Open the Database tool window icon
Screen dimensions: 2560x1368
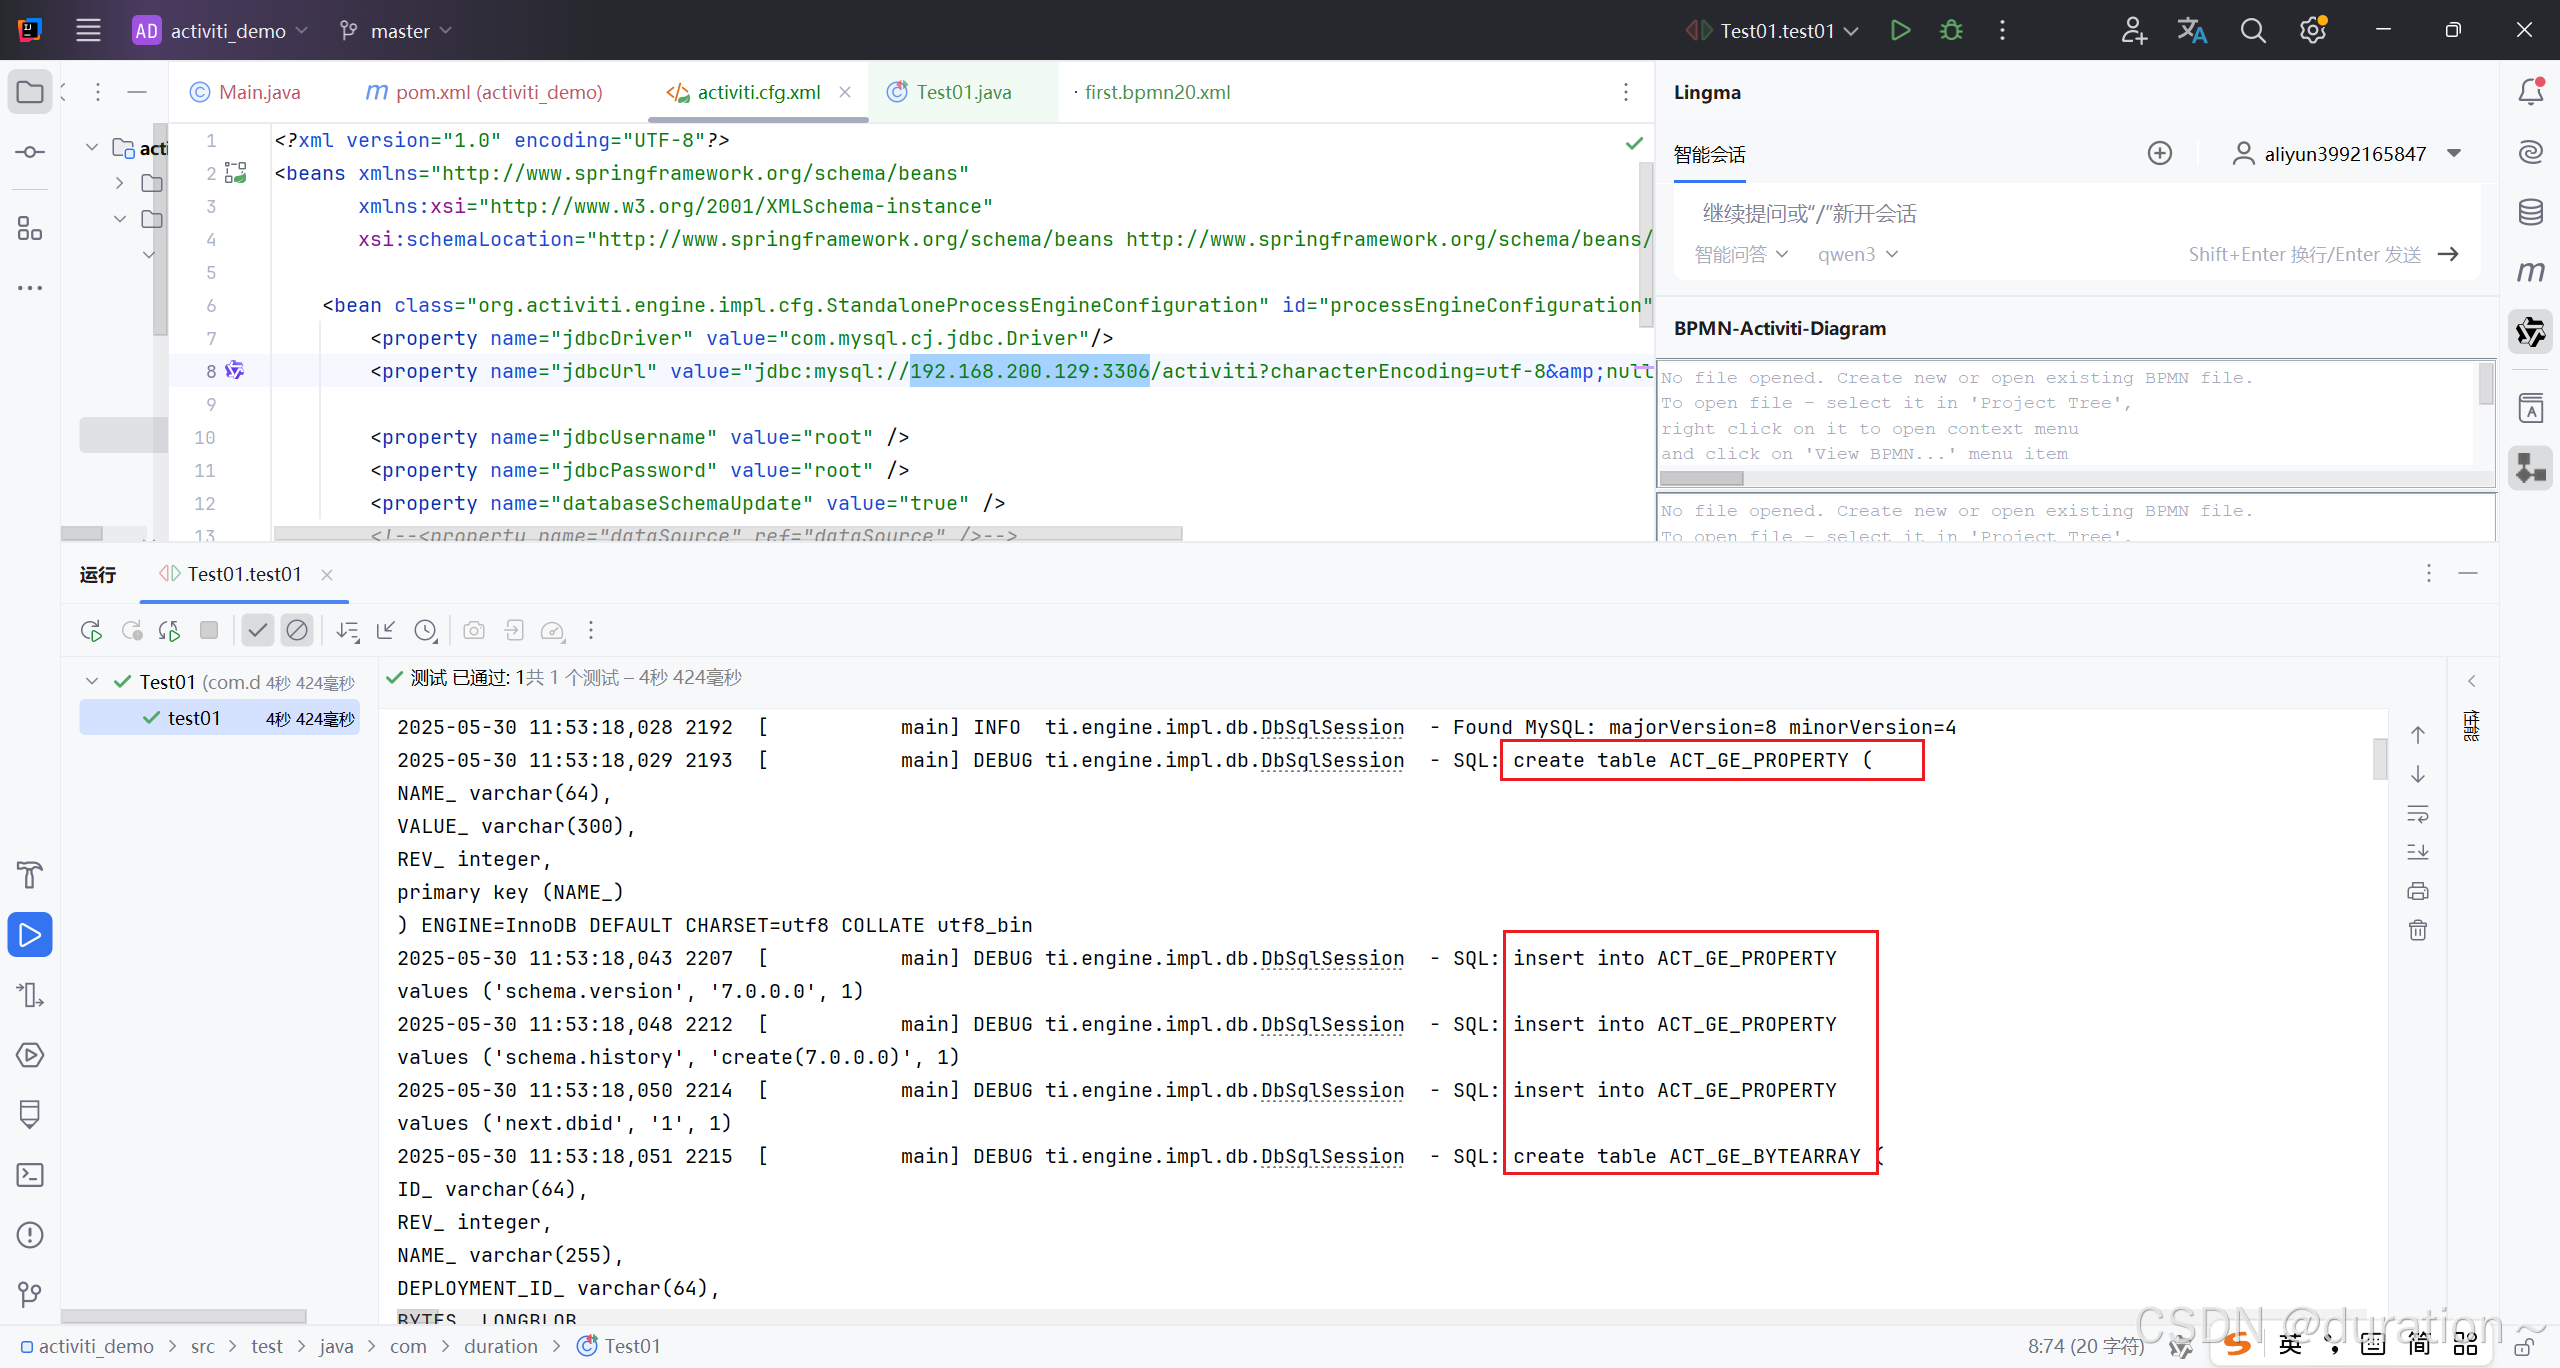pos(2530,212)
